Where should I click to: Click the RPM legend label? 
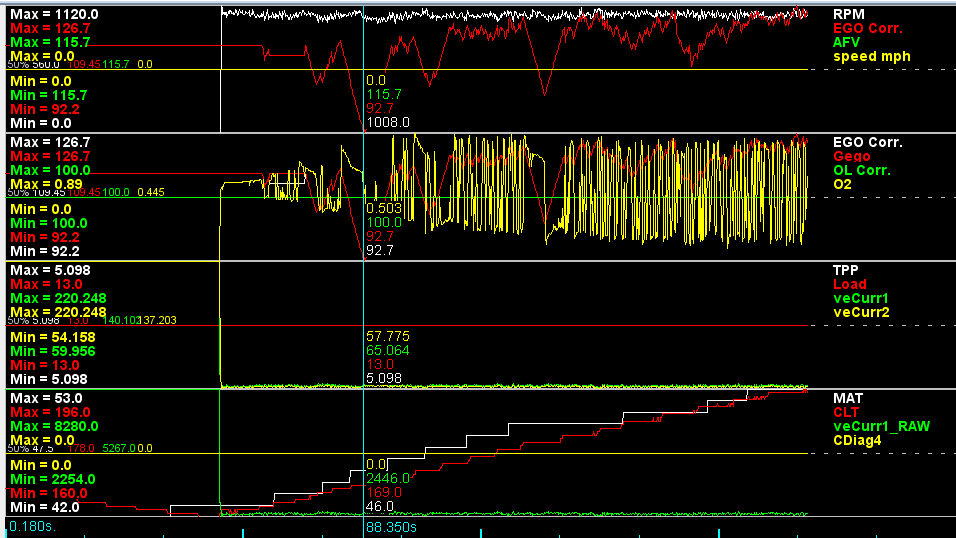click(x=847, y=14)
